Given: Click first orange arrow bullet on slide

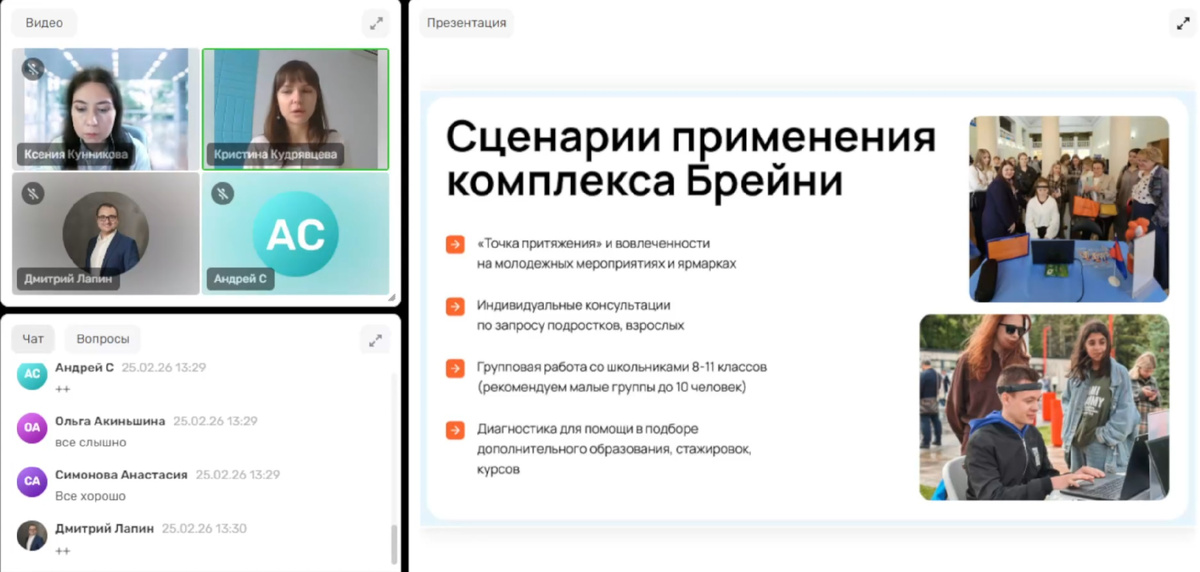Looking at the screenshot, I should (455, 244).
